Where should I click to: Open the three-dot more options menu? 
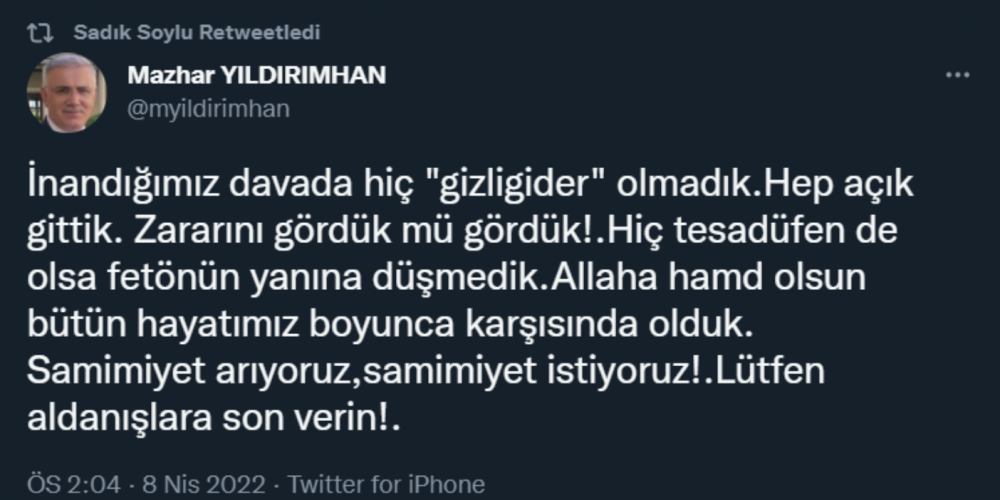[x=957, y=76]
